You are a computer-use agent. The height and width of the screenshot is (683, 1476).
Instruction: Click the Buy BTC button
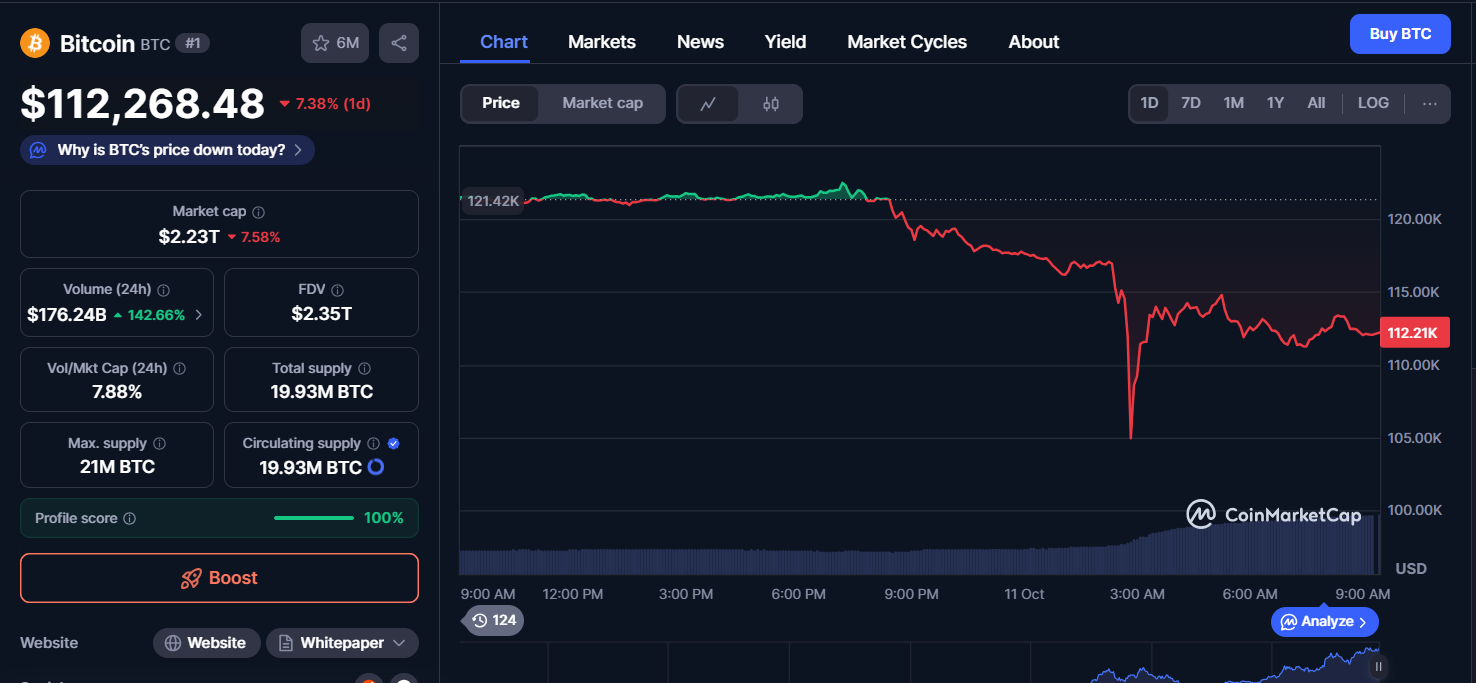[1400, 34]
